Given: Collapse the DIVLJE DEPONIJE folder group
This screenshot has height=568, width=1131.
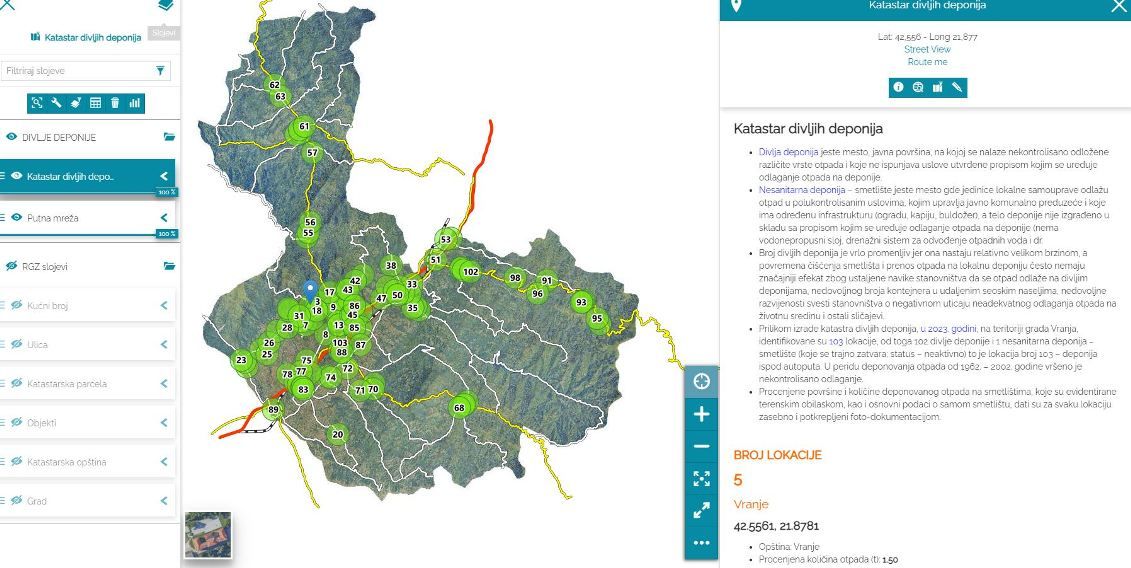Looking at the screenshot, I should tap(169, 137).
